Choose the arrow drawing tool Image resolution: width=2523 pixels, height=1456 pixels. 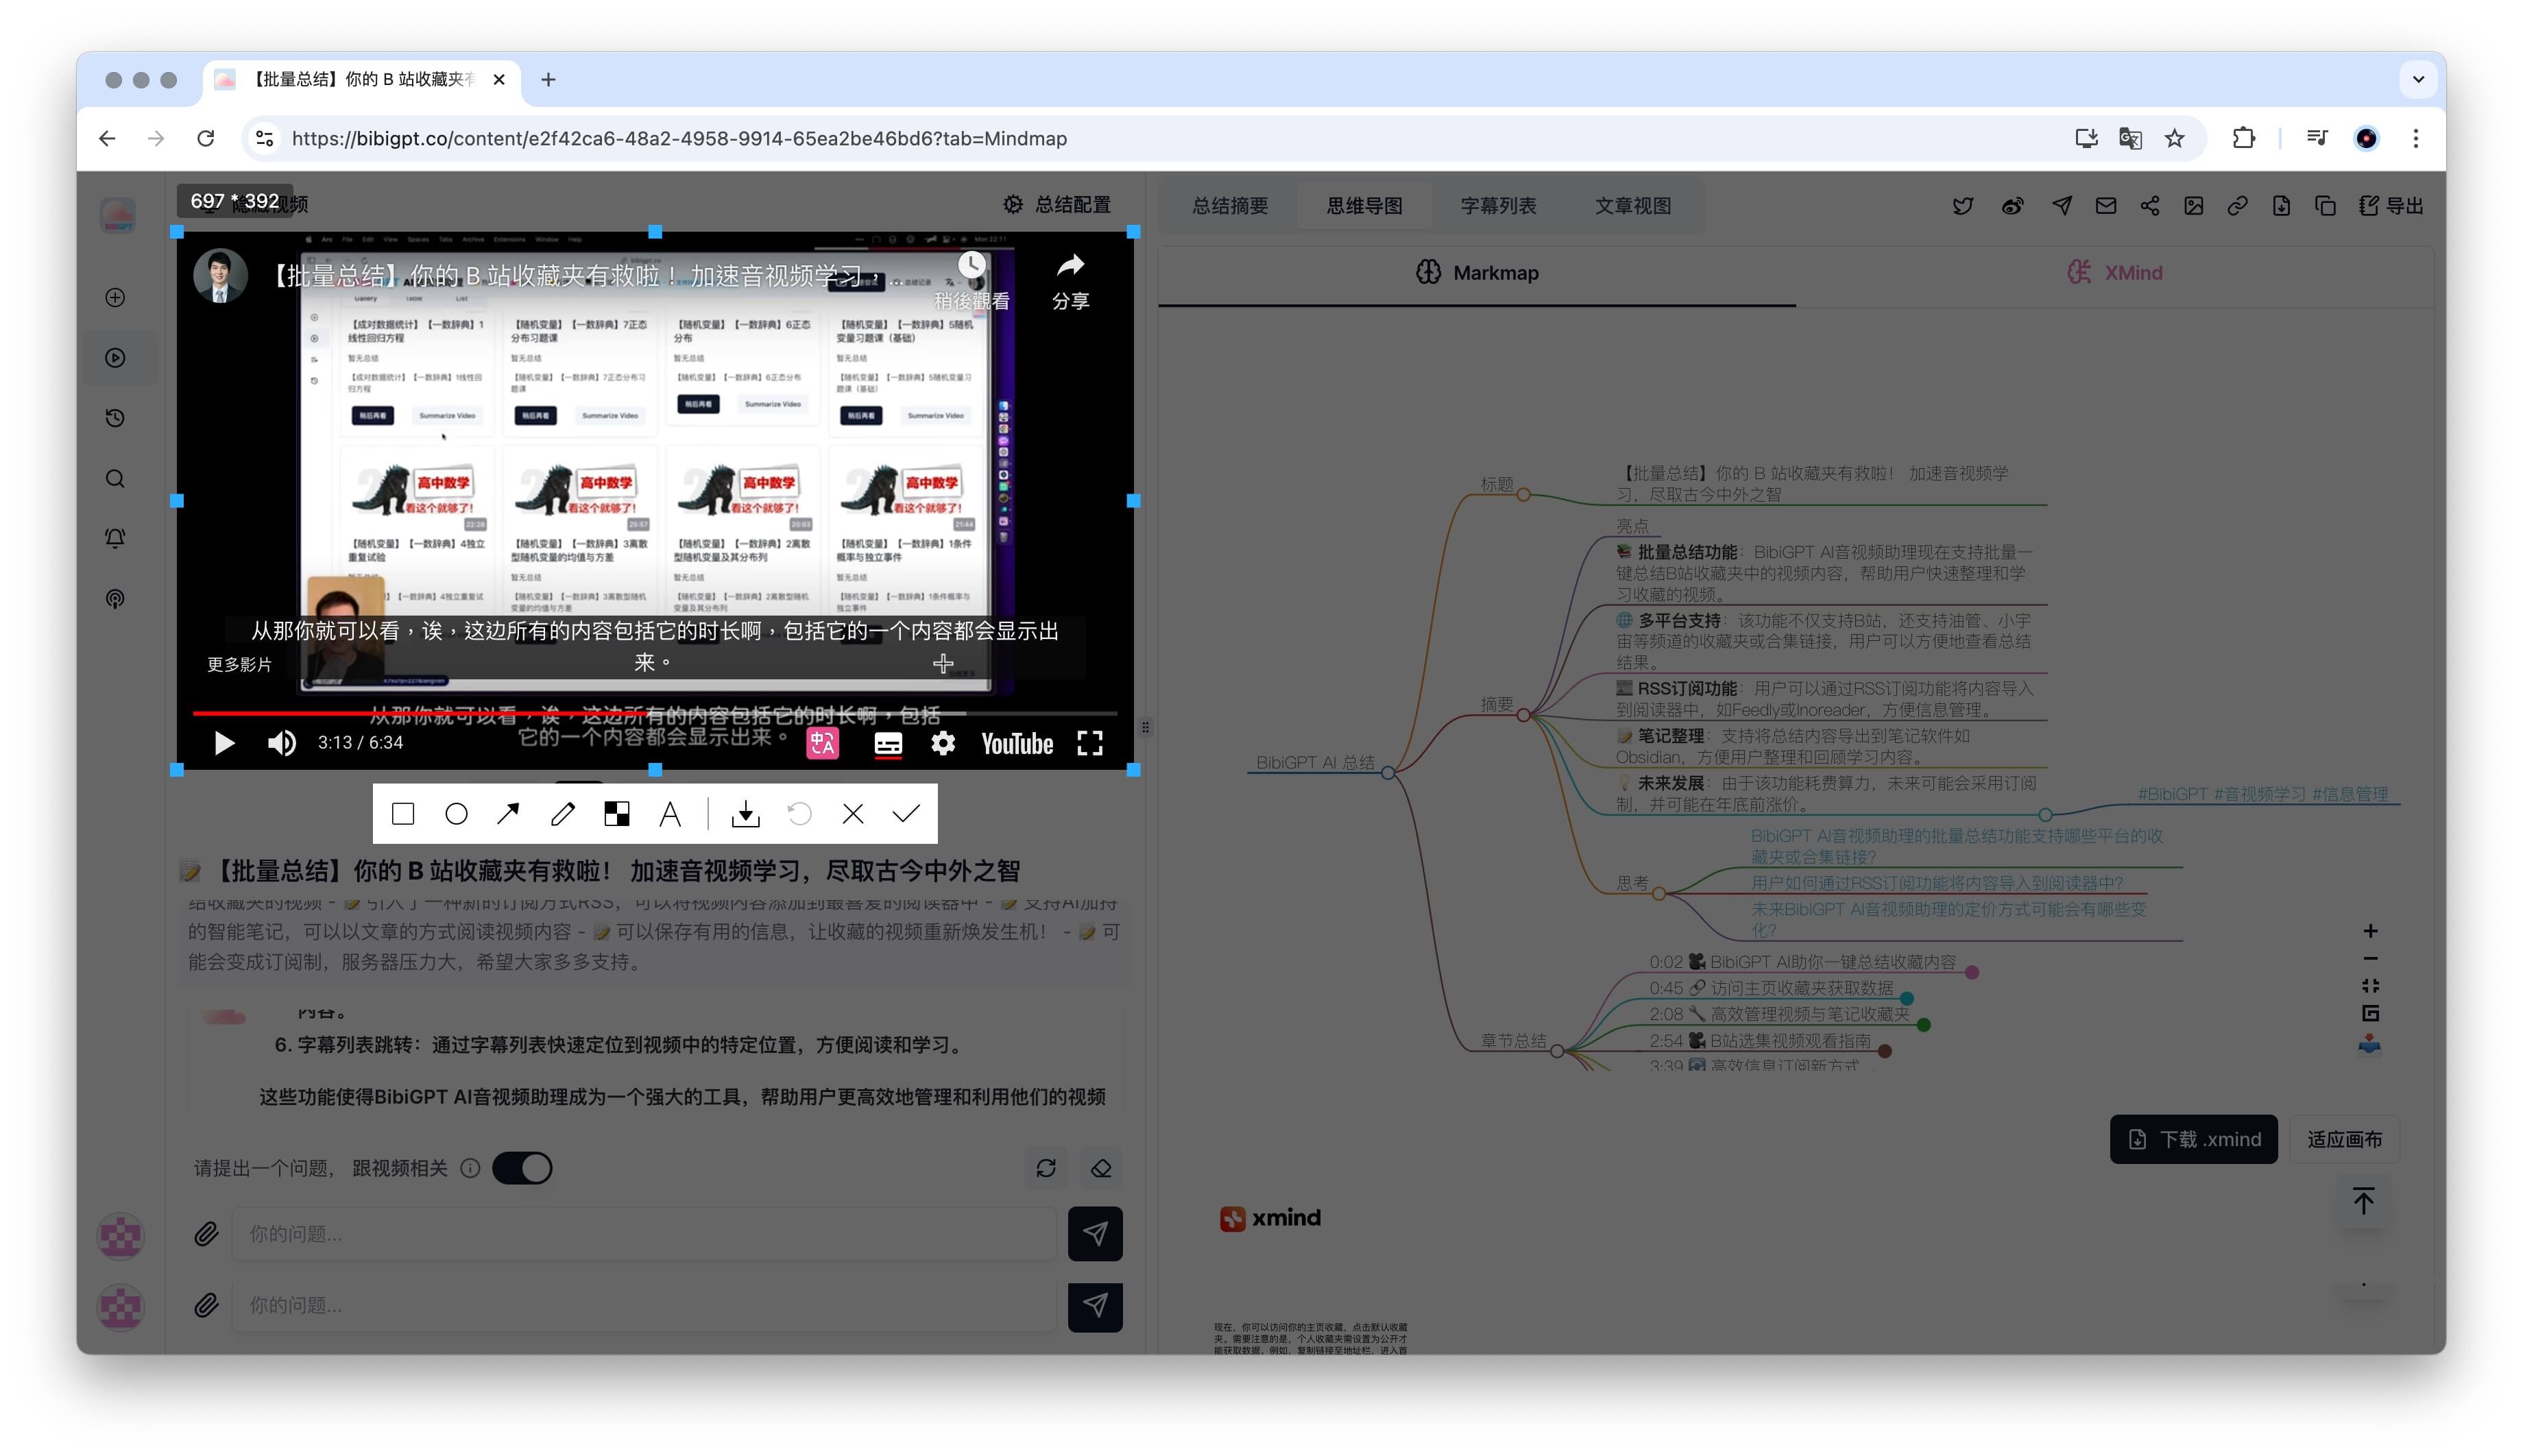click(x=509, y=814)
